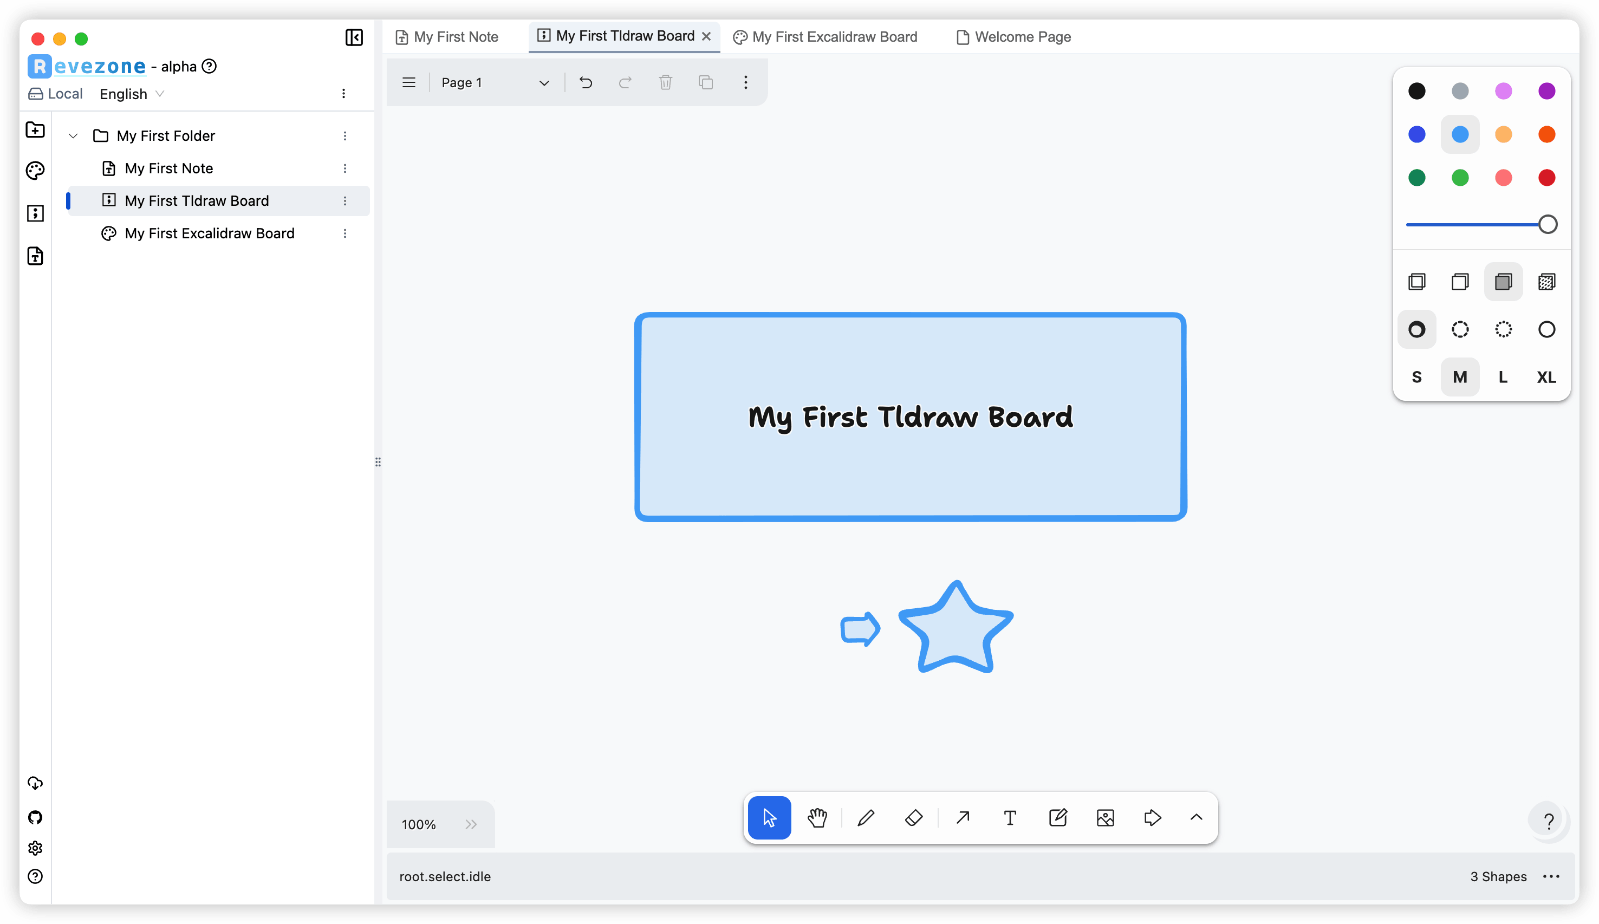1599x924 pixels.
Task: Switch to My First Excalidraw Board tab
Action: [825, 37]
